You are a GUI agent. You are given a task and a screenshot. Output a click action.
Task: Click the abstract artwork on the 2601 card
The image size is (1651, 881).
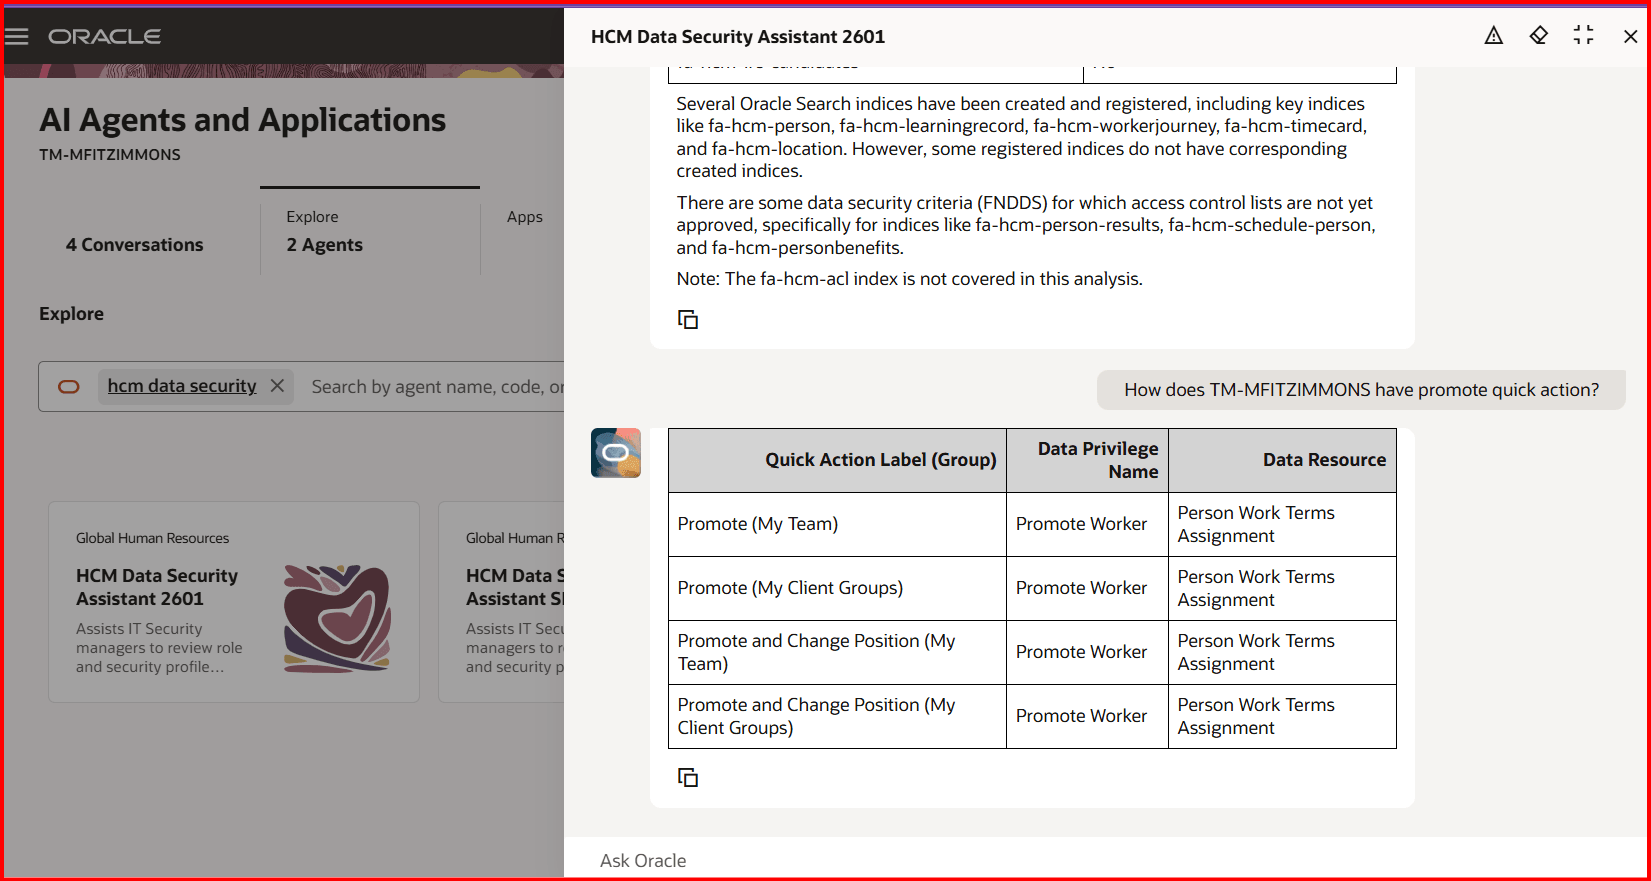pos(337,618)
